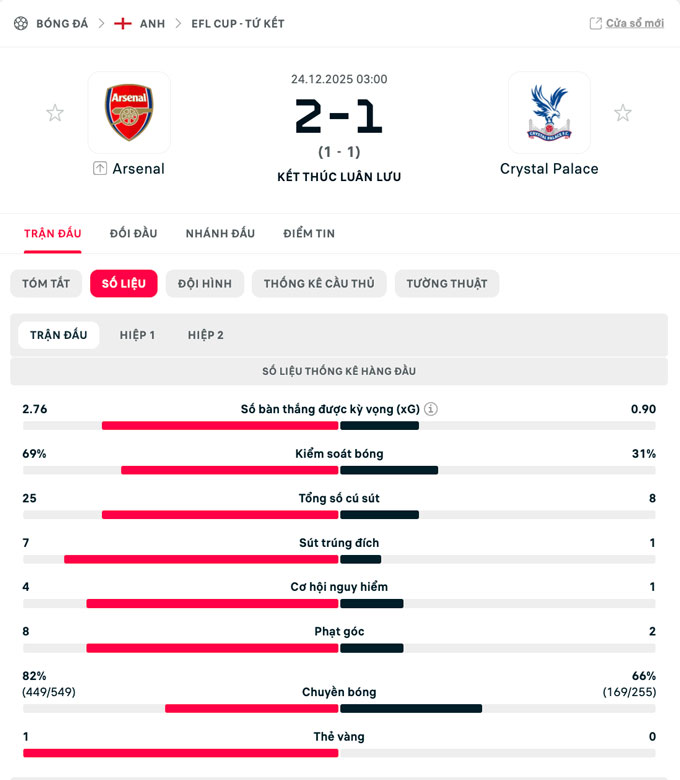Show the ĐỘI HÌNH lineups
Viewport: 680px width, 780px height.
tap(204, 284)
